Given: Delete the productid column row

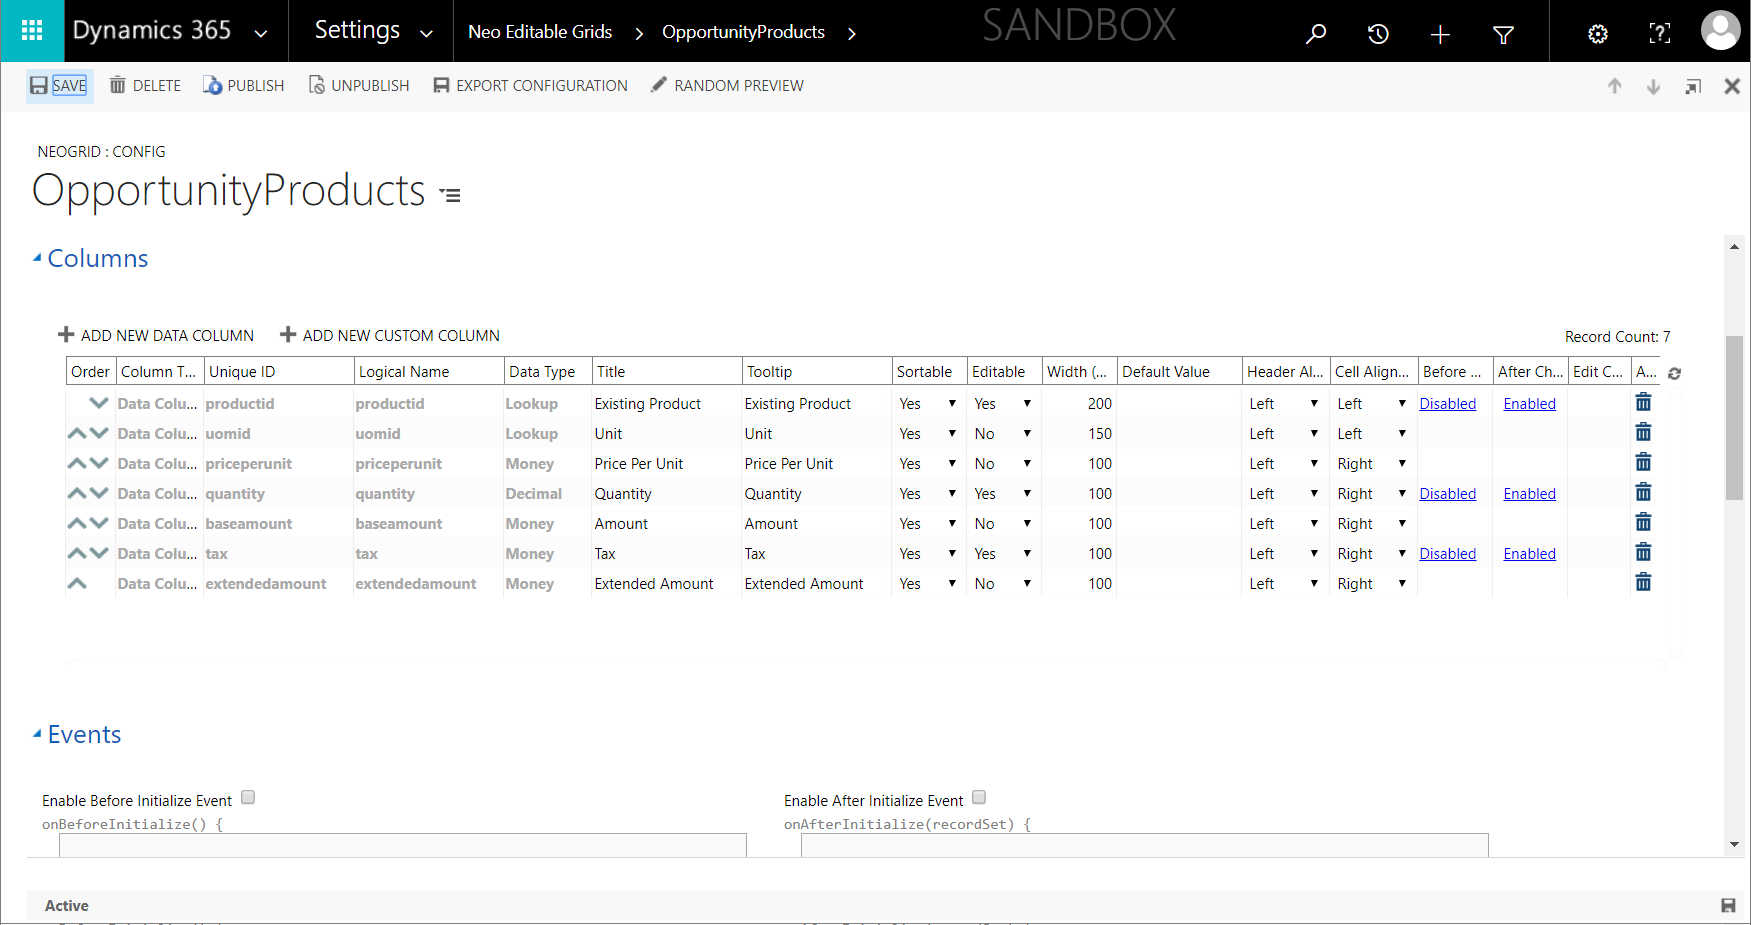Looking at the screenshot, I should (1643, 403).
